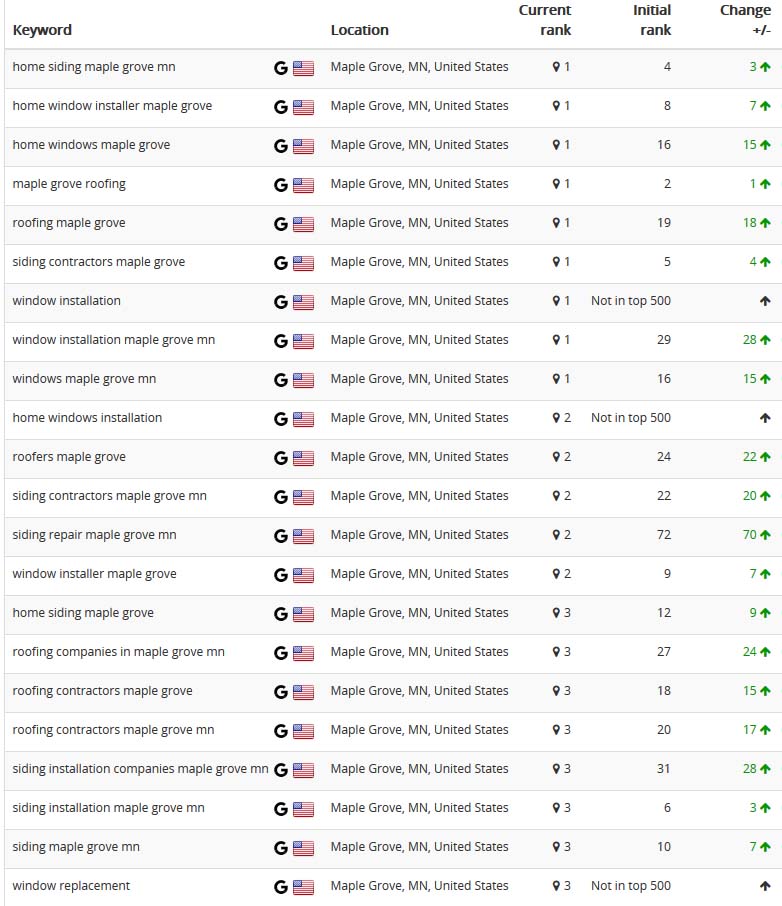Sort by Initial rank column header
The height and width of the screenshot is (906, 782).
click(652, 20)
